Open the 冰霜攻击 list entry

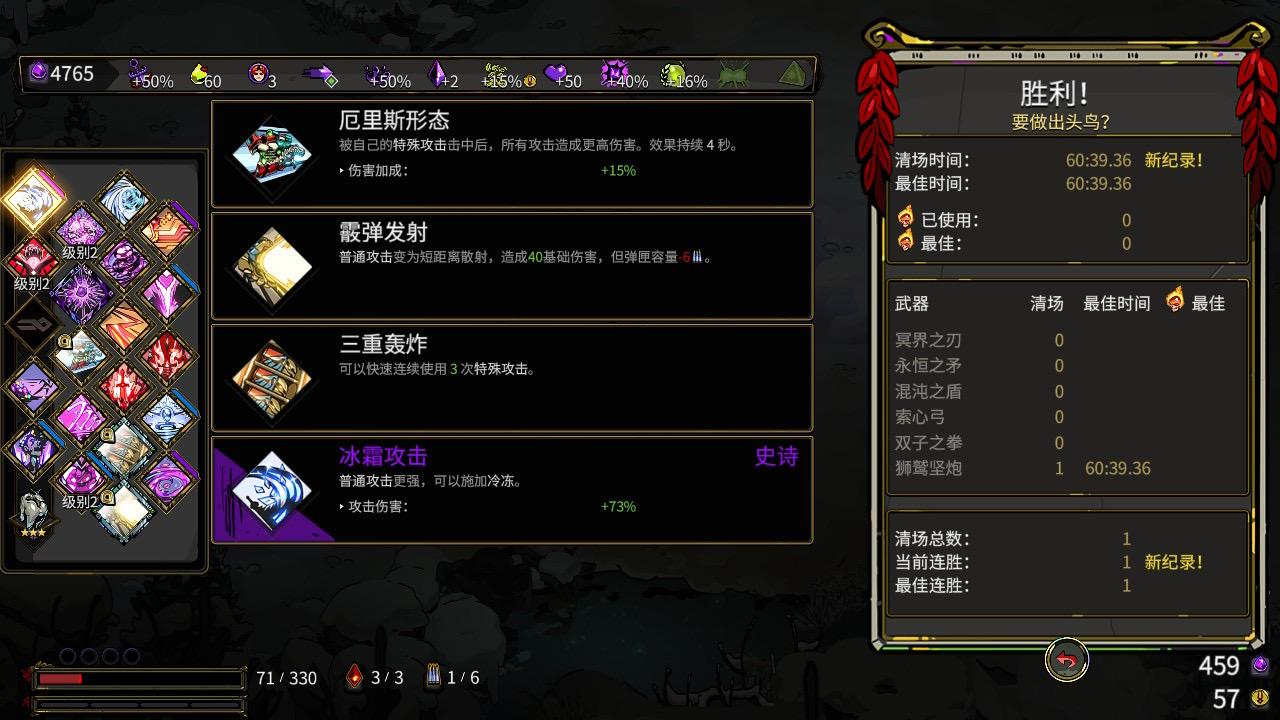[512, 490]
